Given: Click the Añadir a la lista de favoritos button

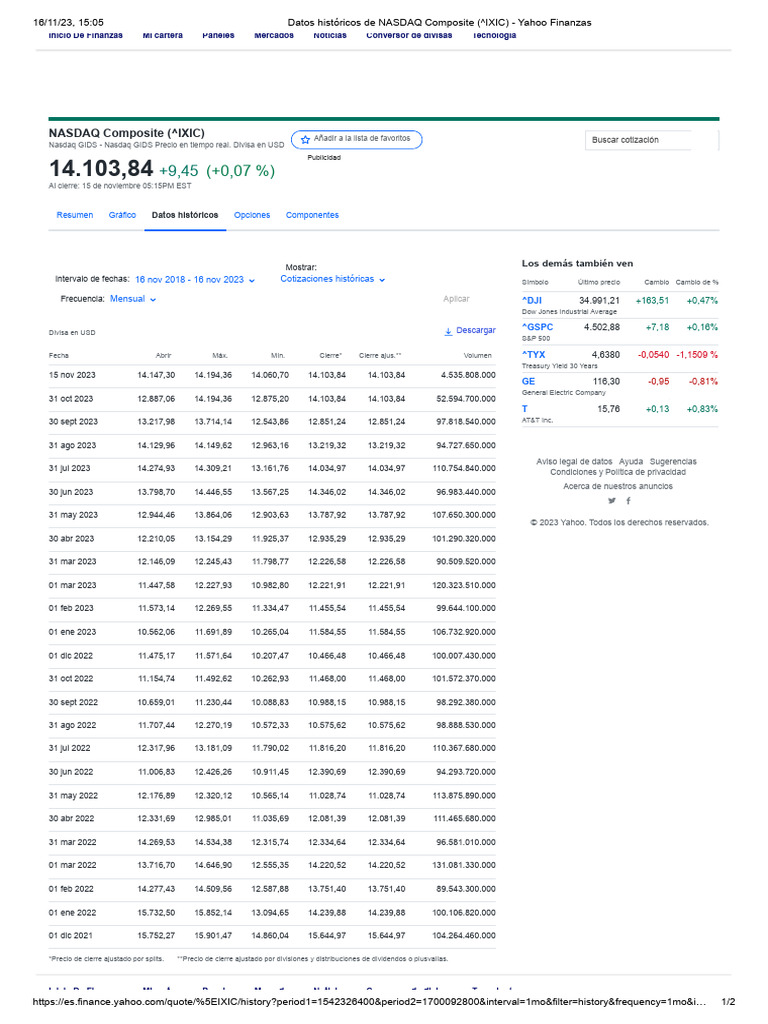Looking at the screenshot, I should coord(357,139).
